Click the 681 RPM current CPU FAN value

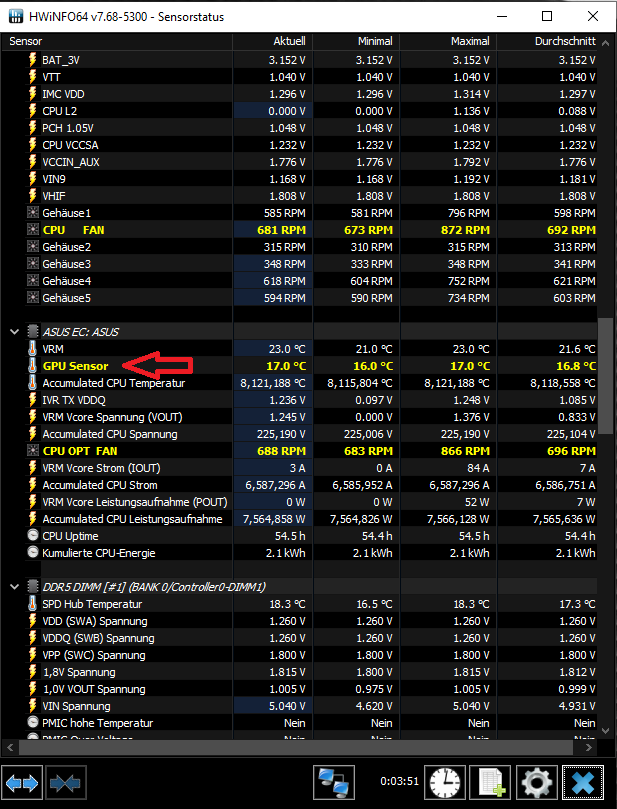tap(281, 230)
